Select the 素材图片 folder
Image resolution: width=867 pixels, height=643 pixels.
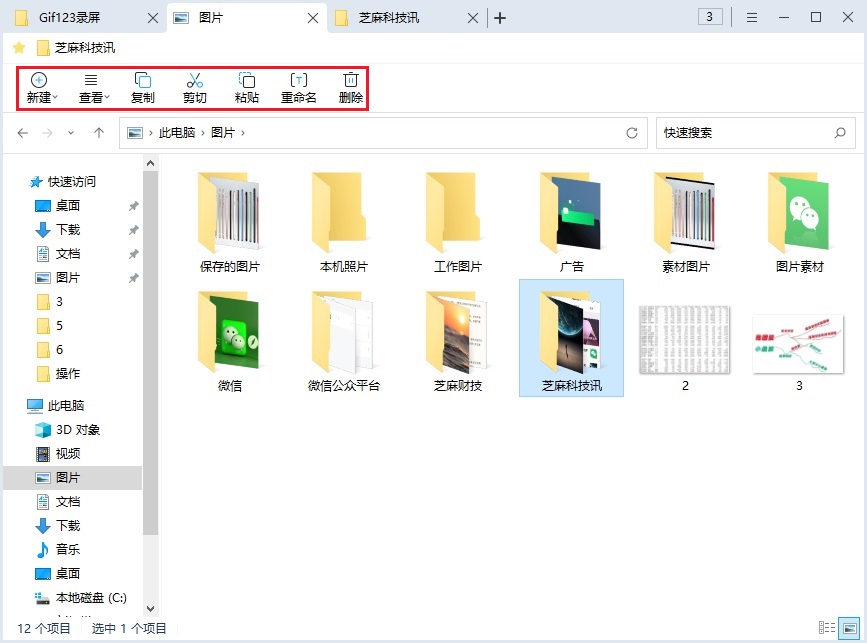(x=686, y=222)
